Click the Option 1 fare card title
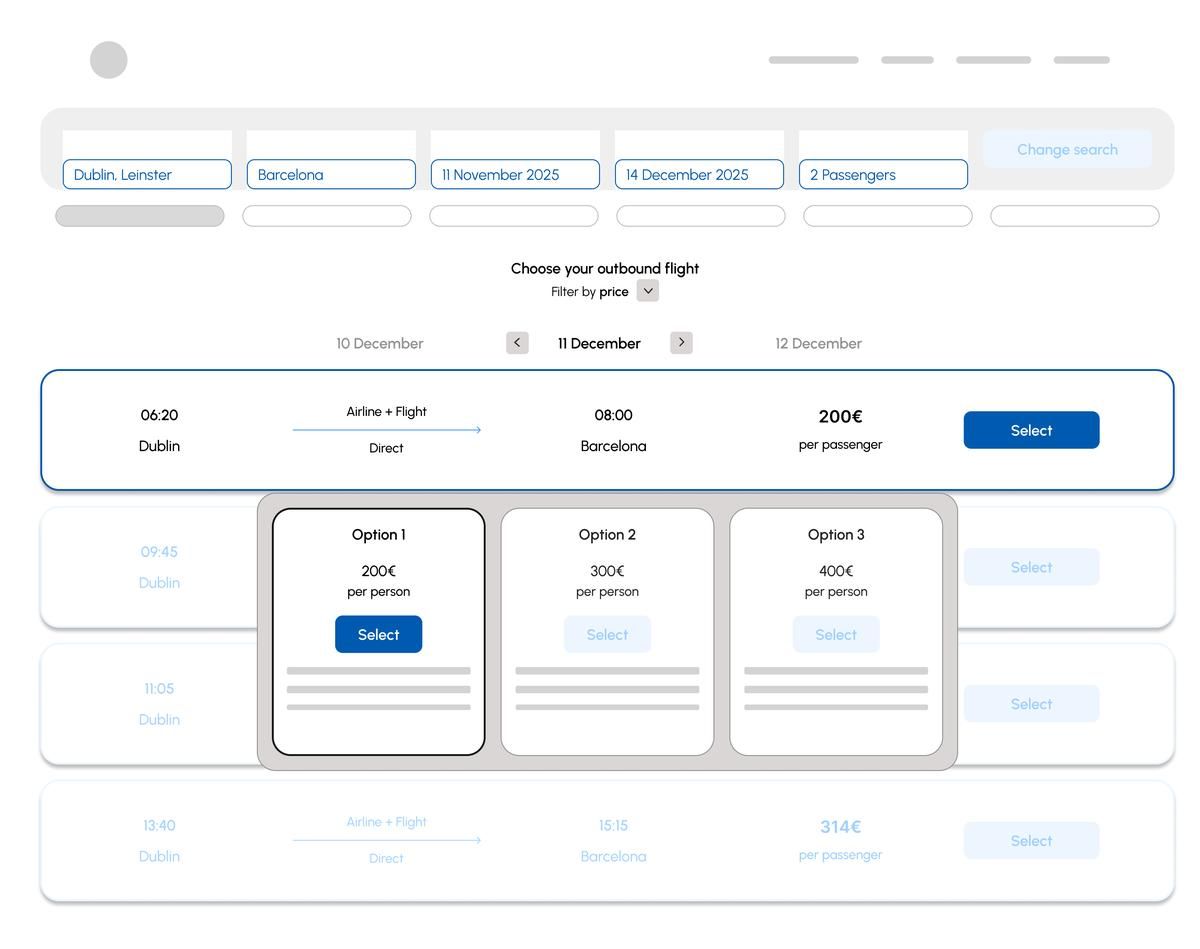Image resolution: width=1200 pixels, height=949 pixels. pos(378,534)
